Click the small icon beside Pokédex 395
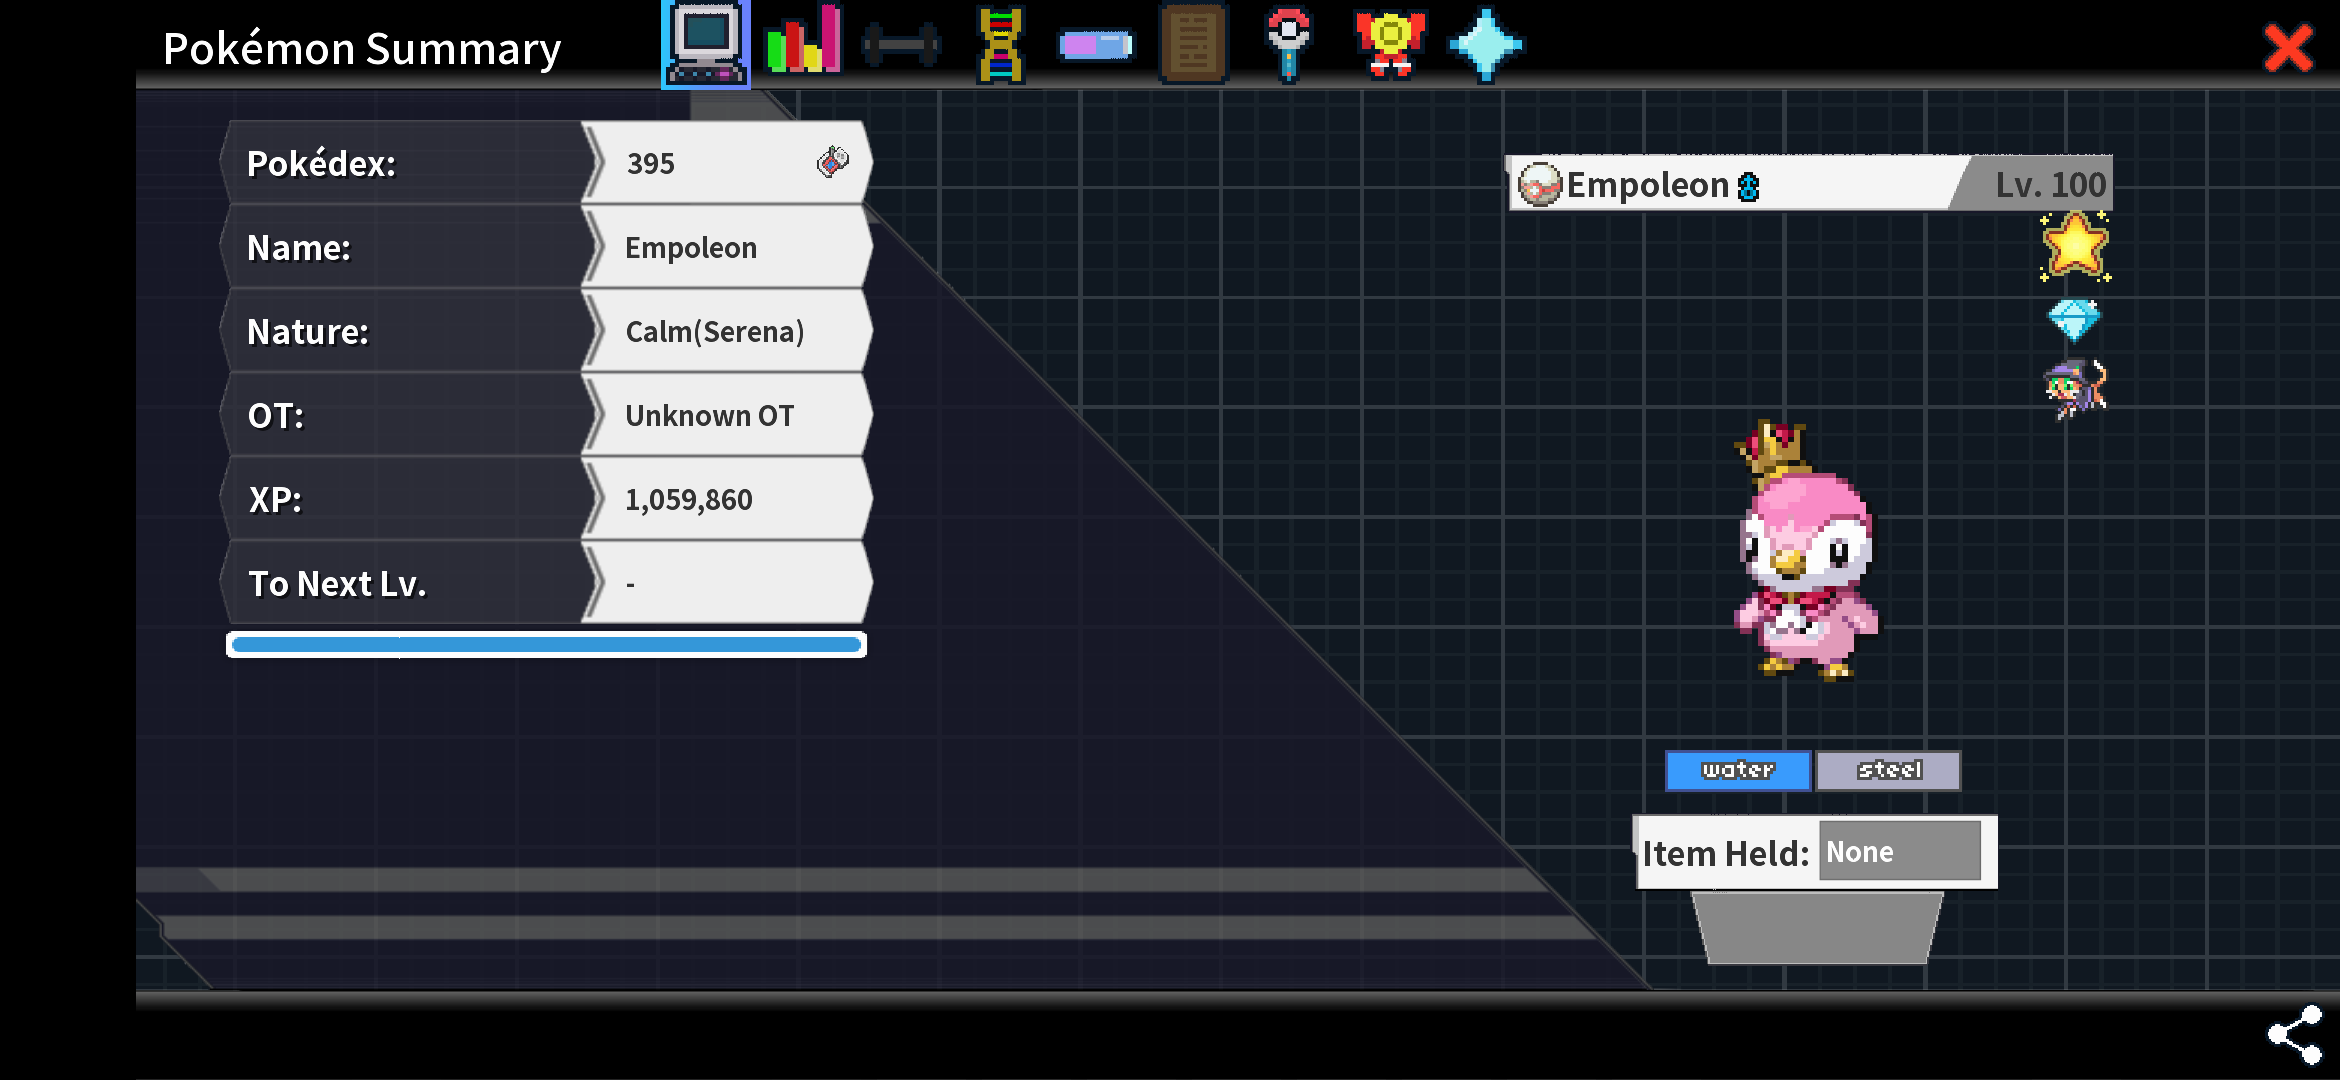 pos(833,161)
